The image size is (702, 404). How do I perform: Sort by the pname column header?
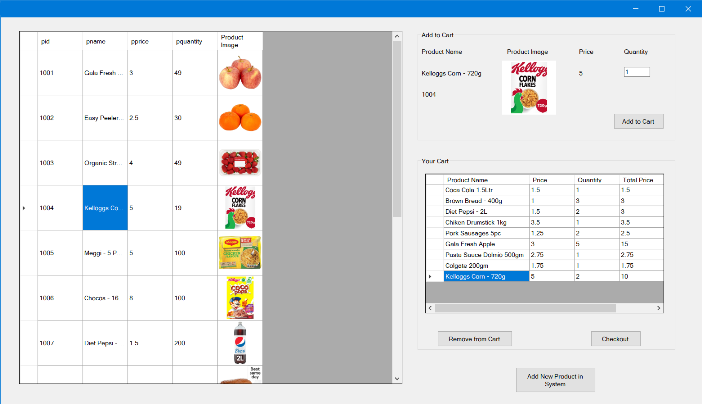pyautogui.click(x=103, y=41)
